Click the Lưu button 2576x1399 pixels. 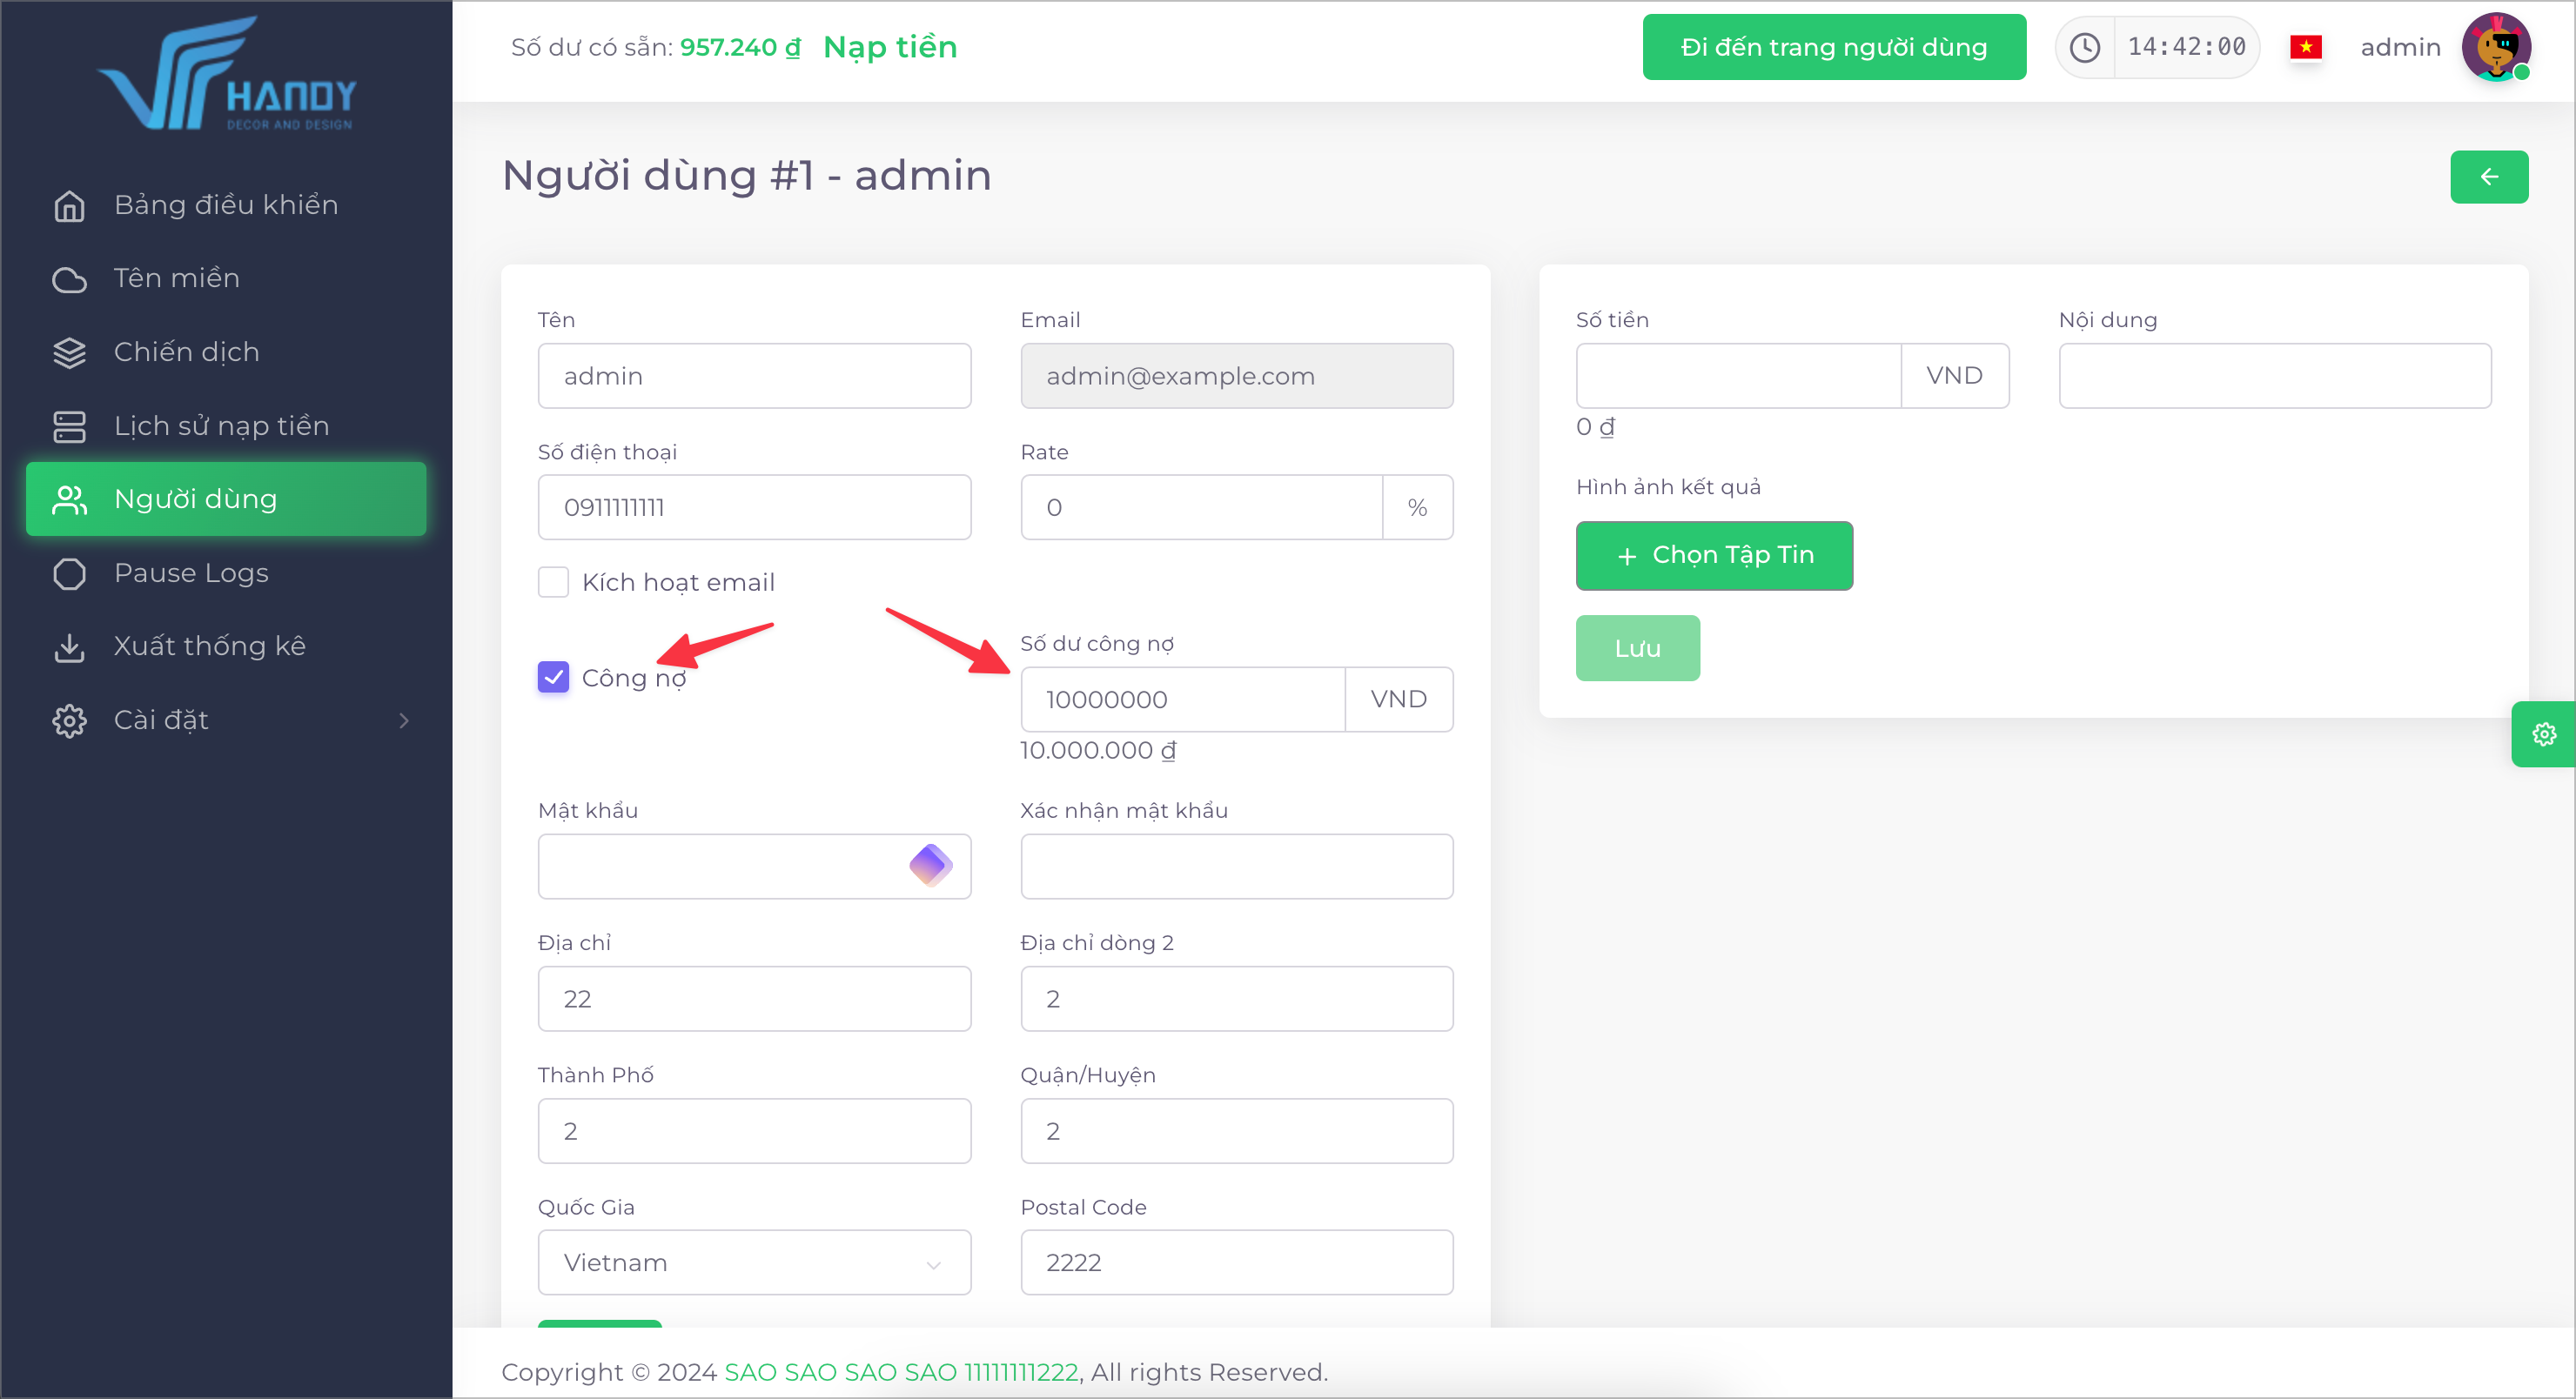(1637, 648)
